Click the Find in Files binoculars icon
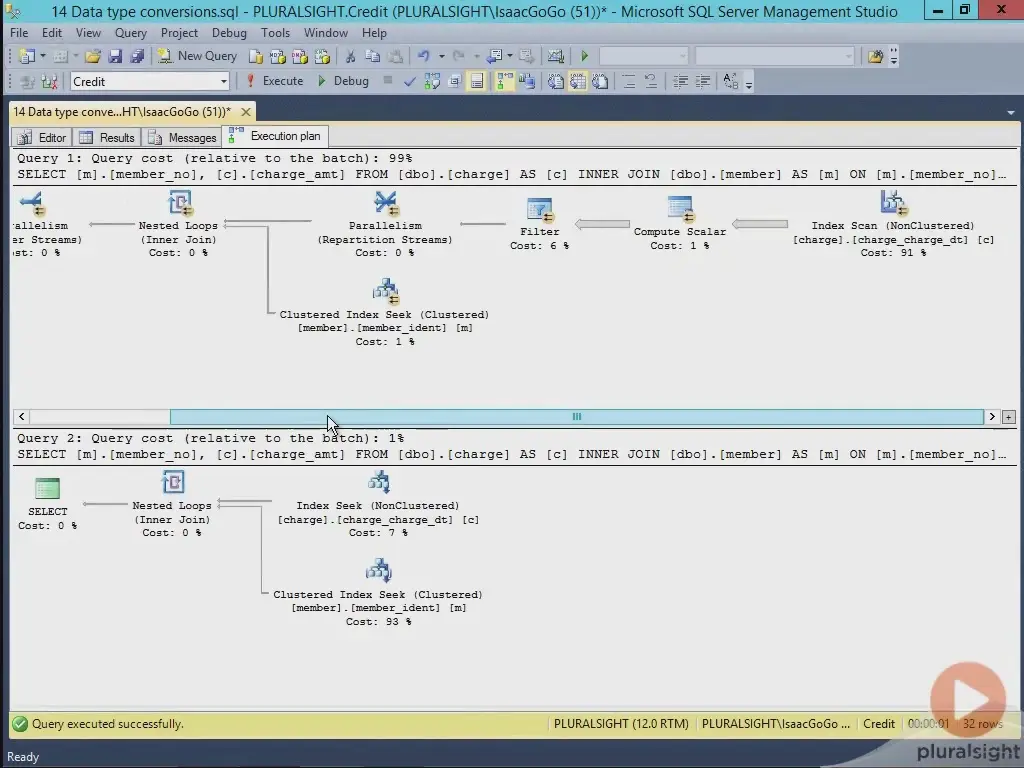This screenshot has height=768, width=1024. click(875, 56)
